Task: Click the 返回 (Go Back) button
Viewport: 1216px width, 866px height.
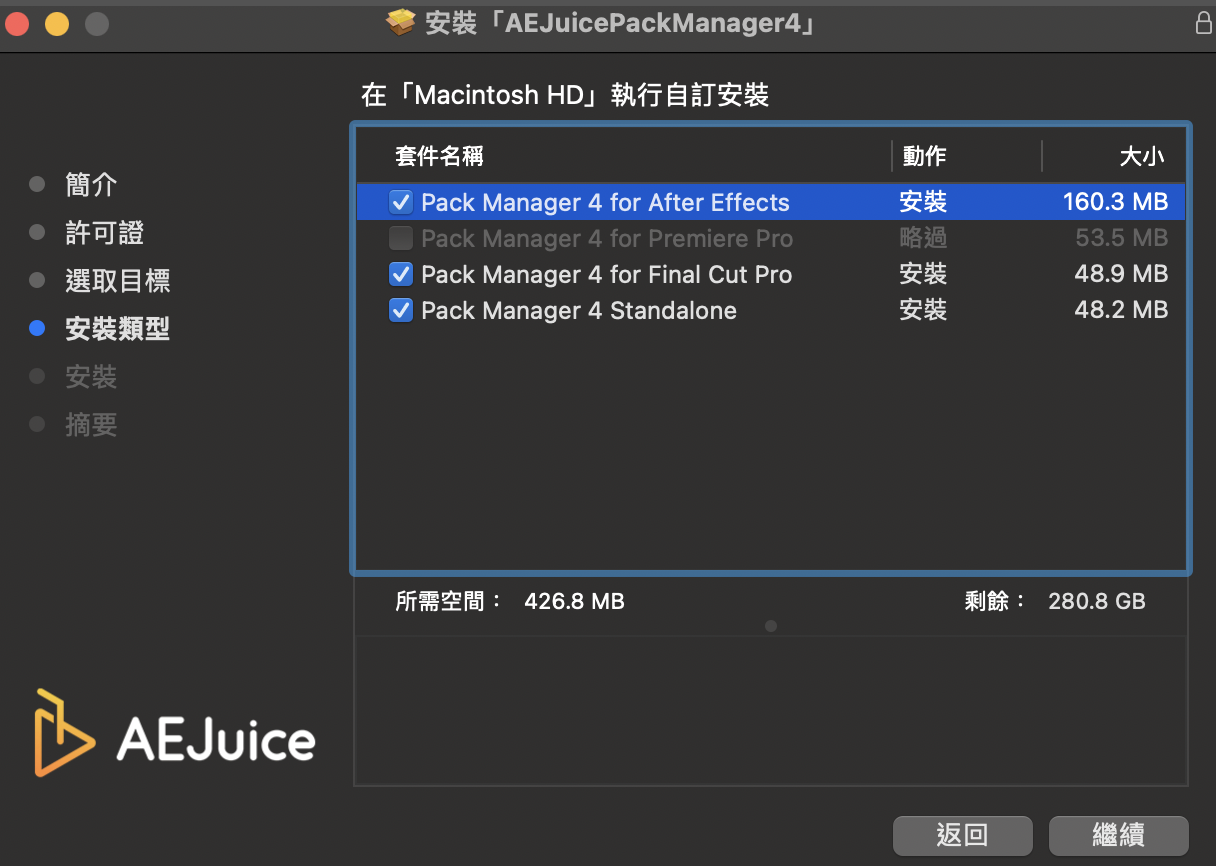Action: pos(962,836)
